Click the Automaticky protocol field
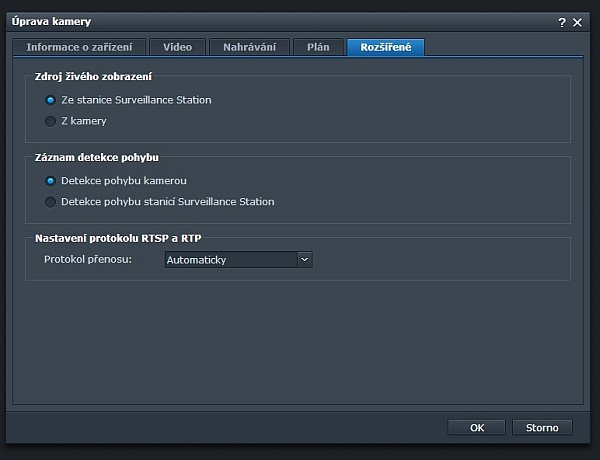600x460 pixels. point(231,259)
